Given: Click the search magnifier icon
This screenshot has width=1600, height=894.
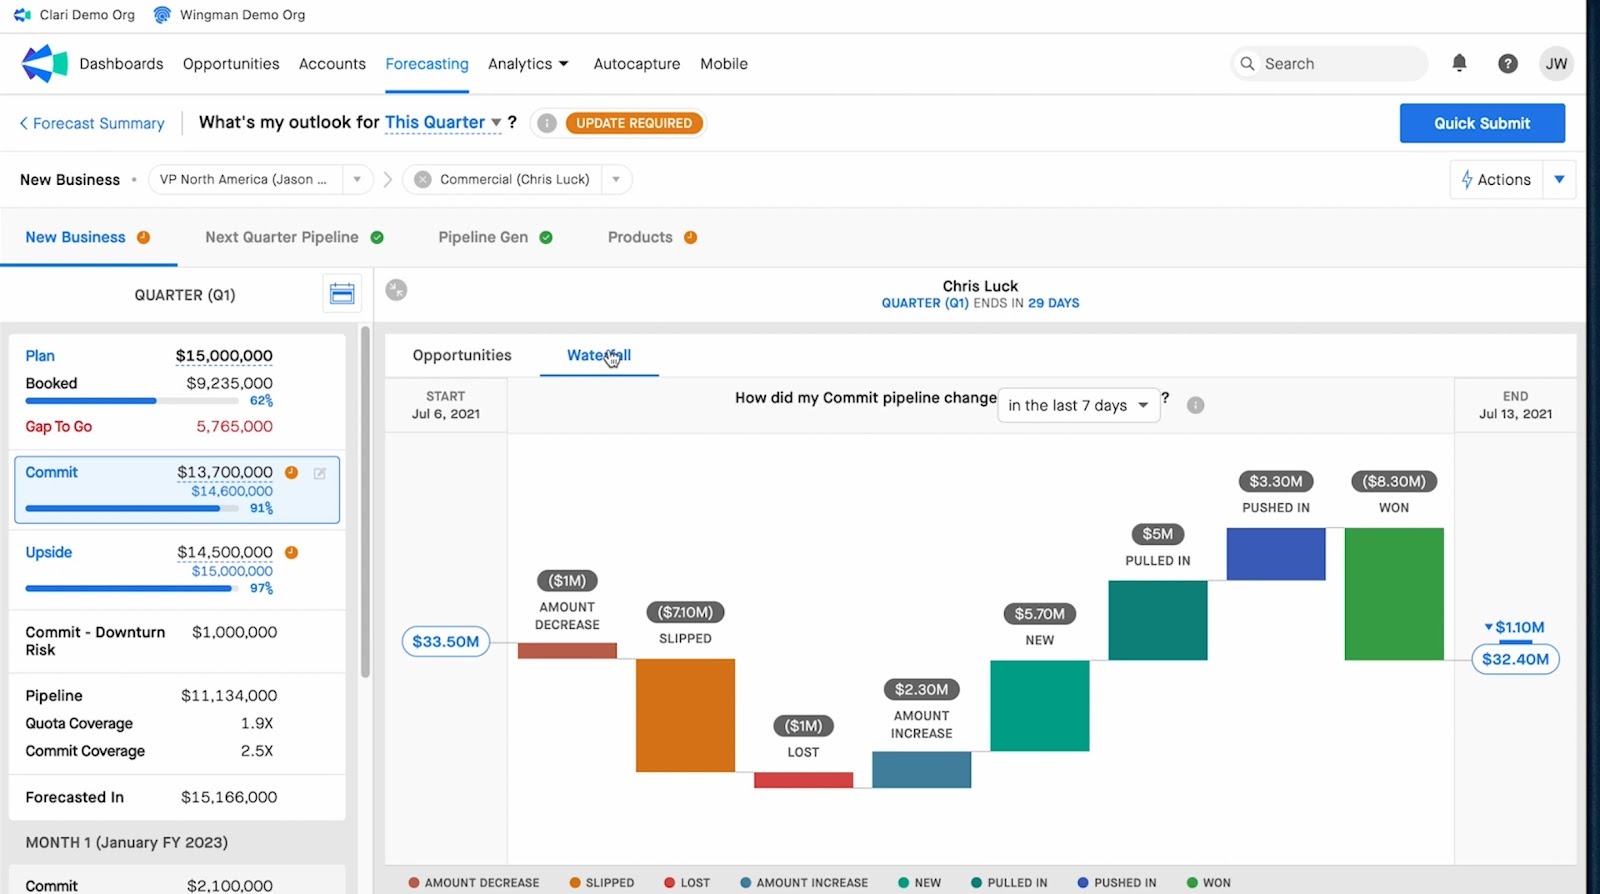Looking at the screenshot, I should point(1247,64).
